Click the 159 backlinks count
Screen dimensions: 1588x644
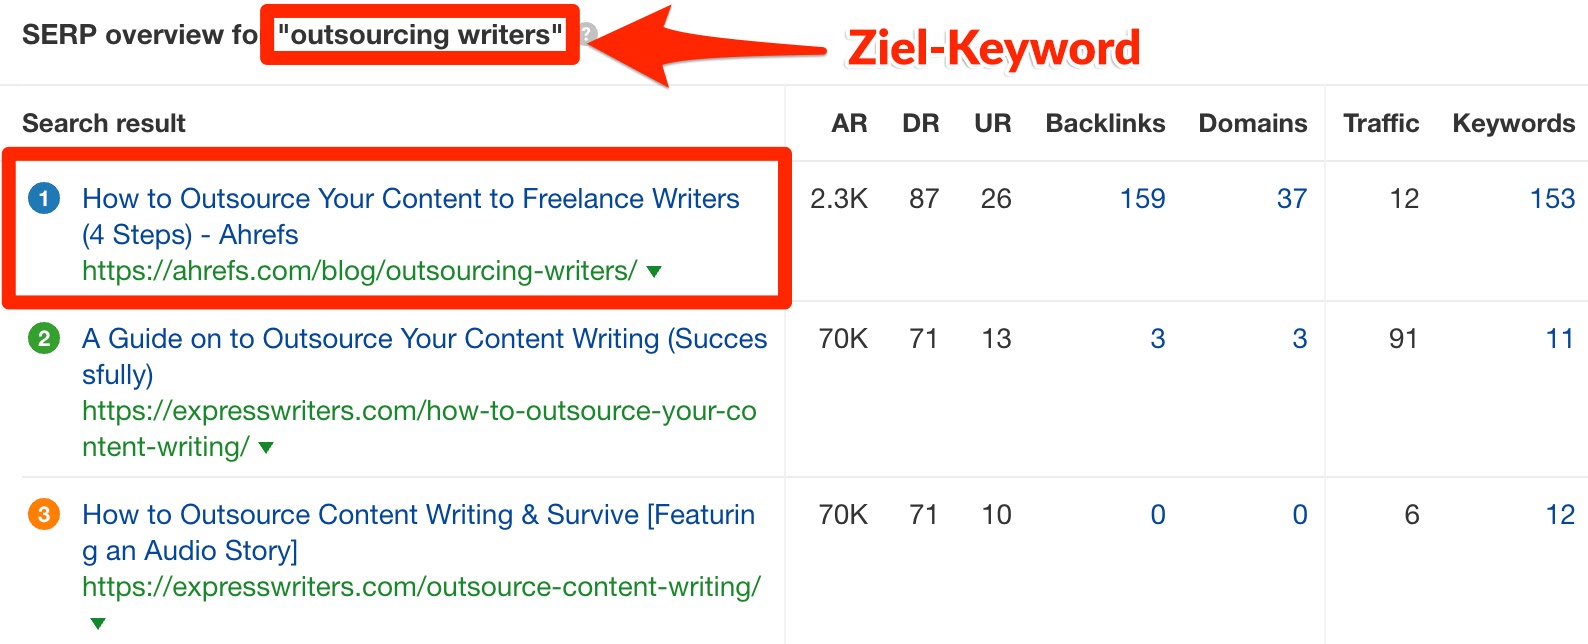pyautogui.click(x=1142, y=198)
